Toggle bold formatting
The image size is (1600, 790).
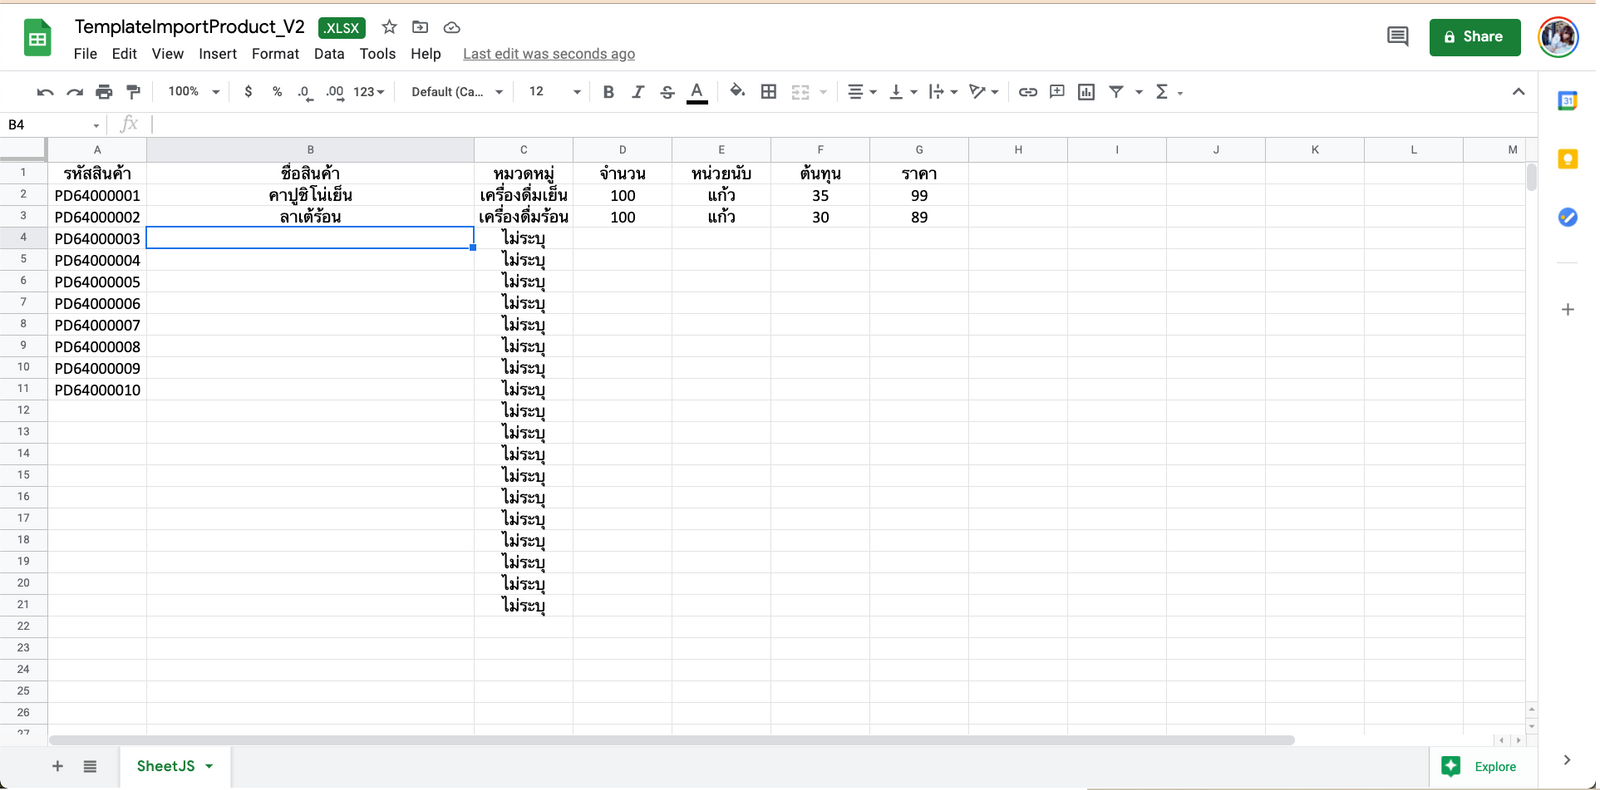608,92
